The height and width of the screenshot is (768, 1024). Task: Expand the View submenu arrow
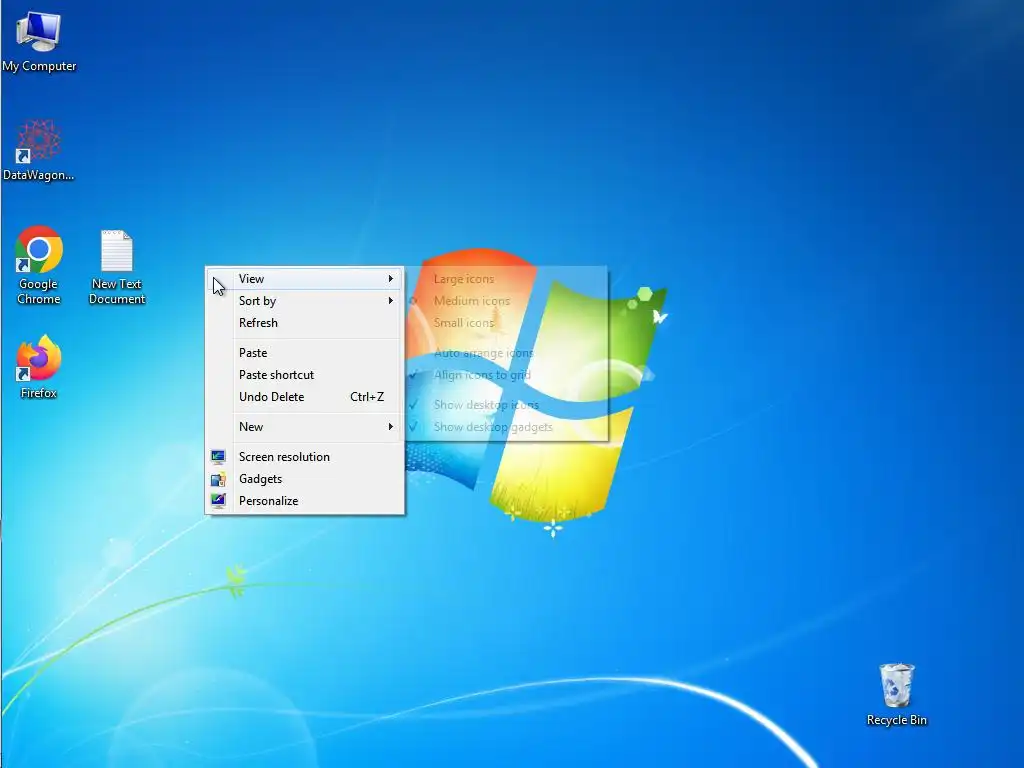click(x=391, y=279)
